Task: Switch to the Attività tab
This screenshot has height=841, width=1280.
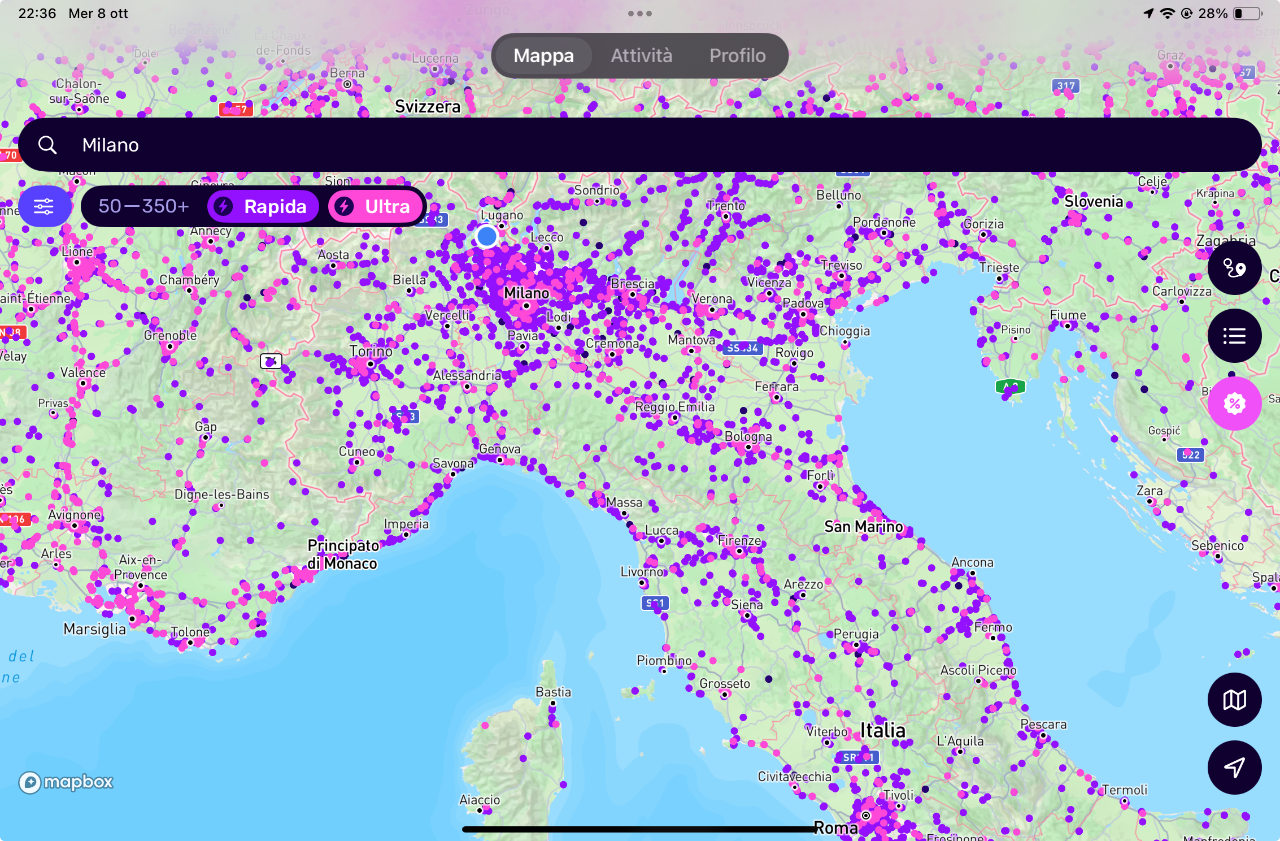Action: pos(641,56)
